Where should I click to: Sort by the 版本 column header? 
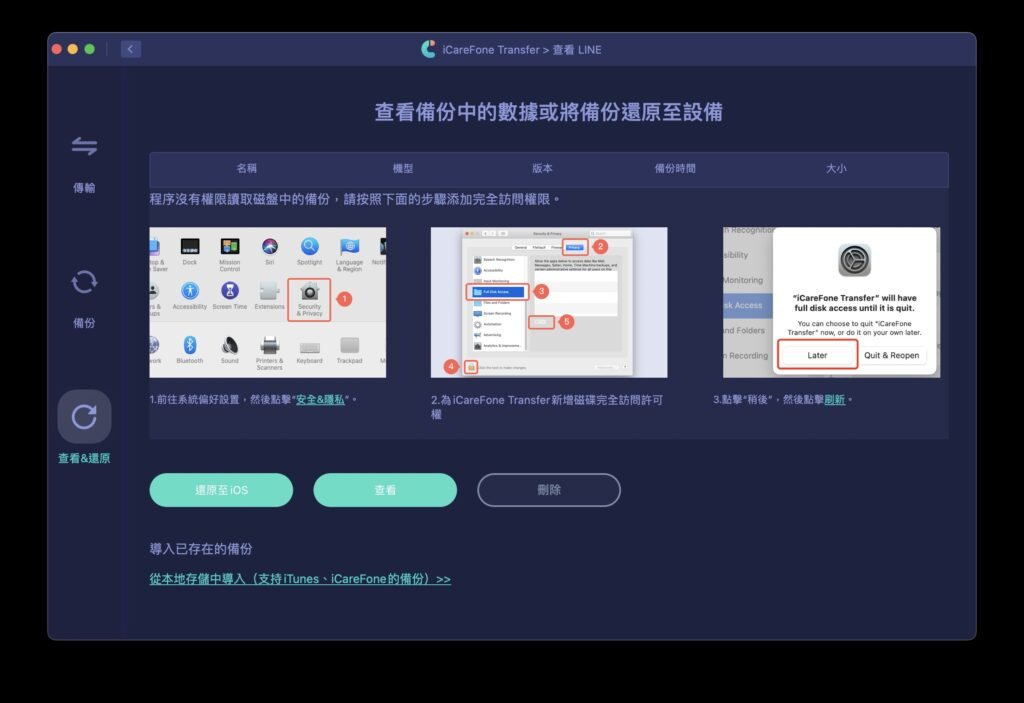point(542,169)
